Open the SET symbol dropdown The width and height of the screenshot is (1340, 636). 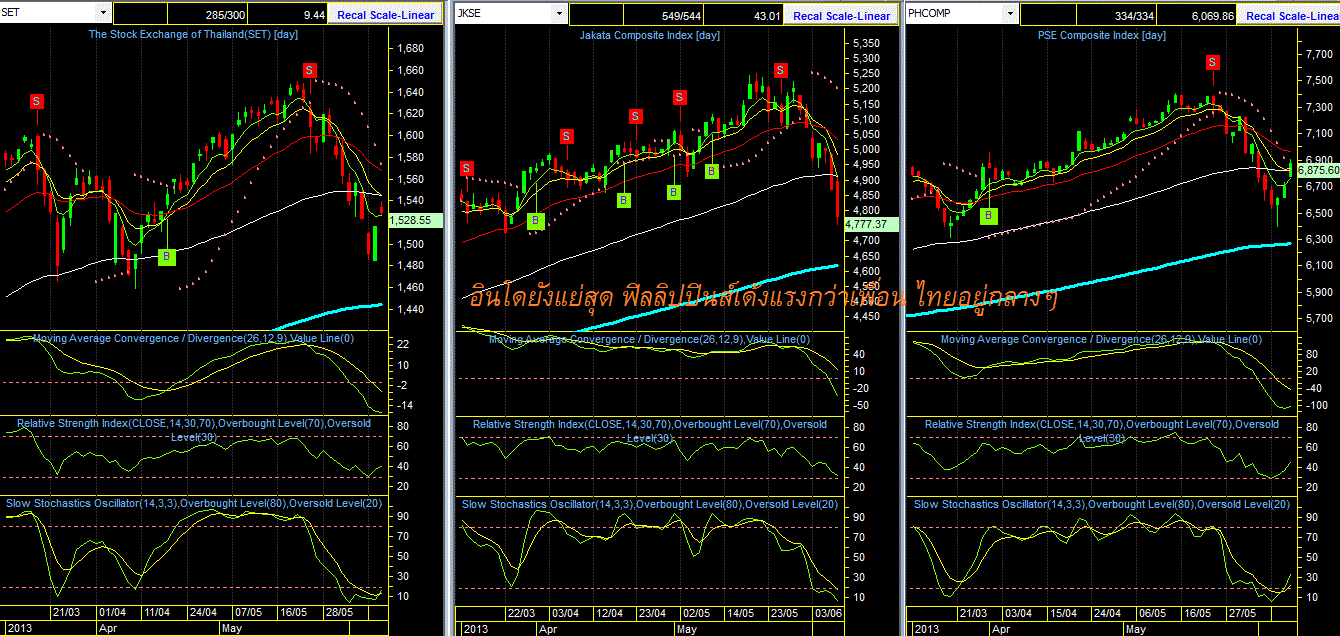[104, 13]
